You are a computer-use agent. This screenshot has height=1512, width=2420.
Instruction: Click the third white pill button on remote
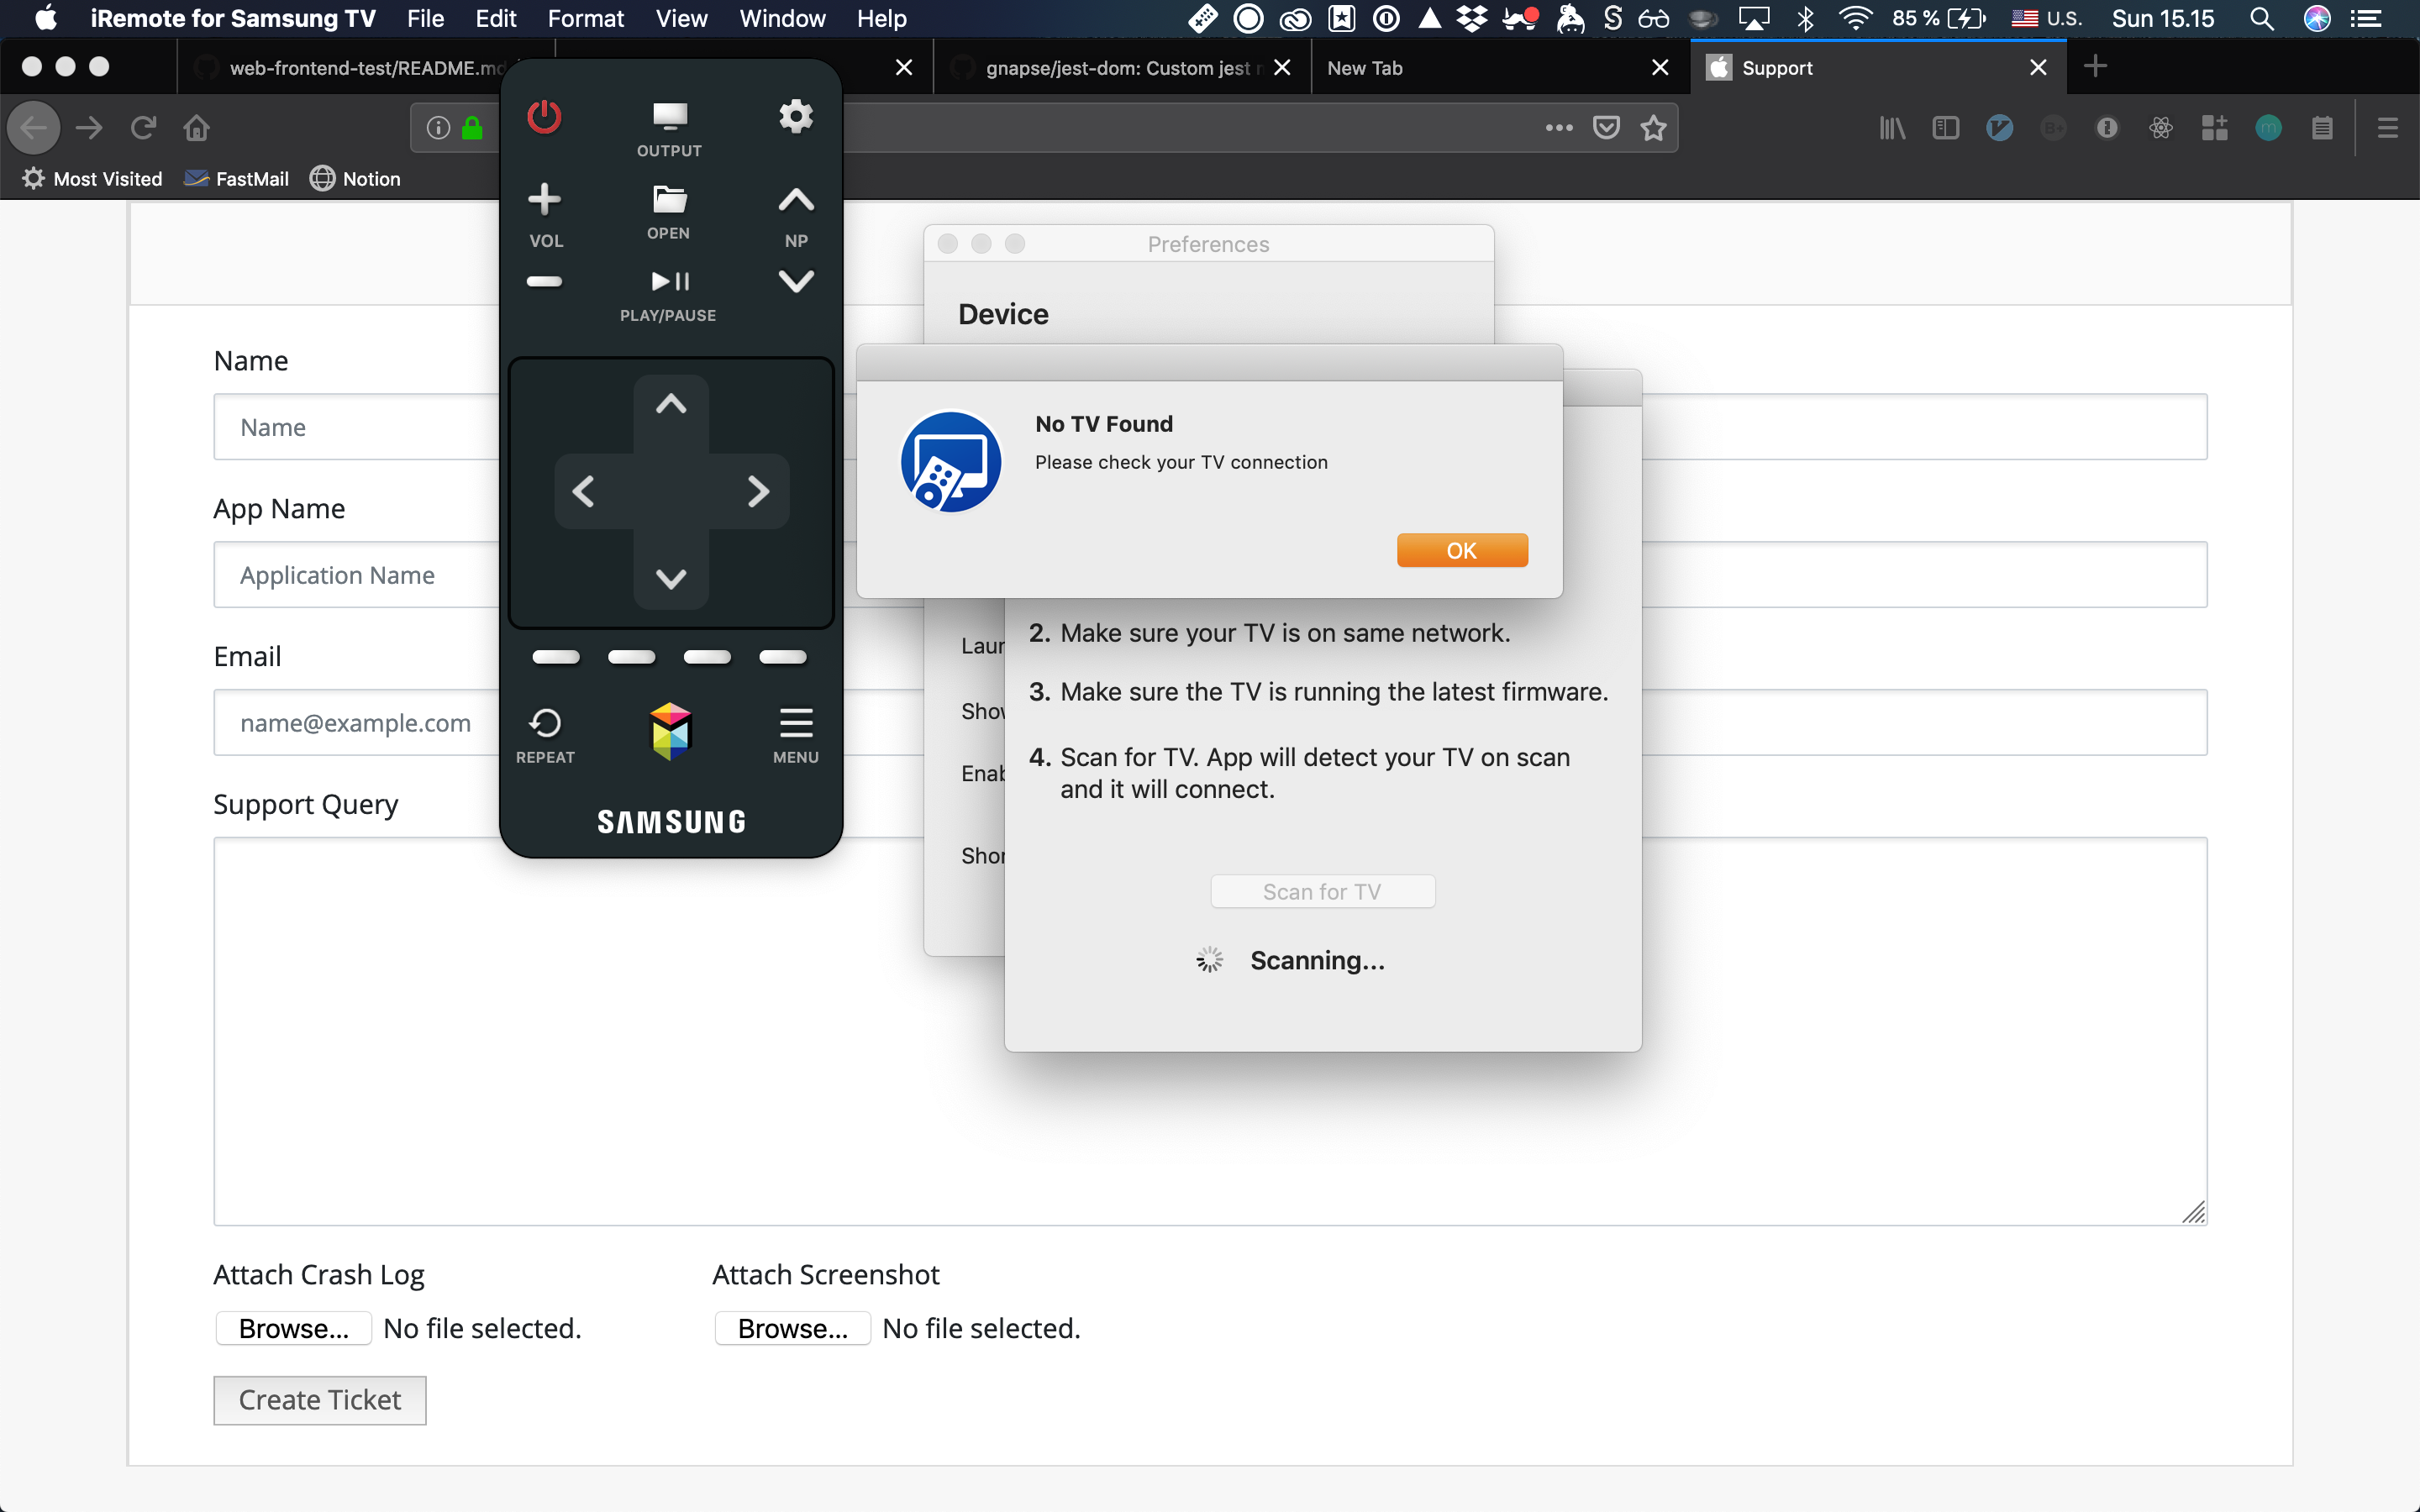pyautogui.click(x=707, y=657)
